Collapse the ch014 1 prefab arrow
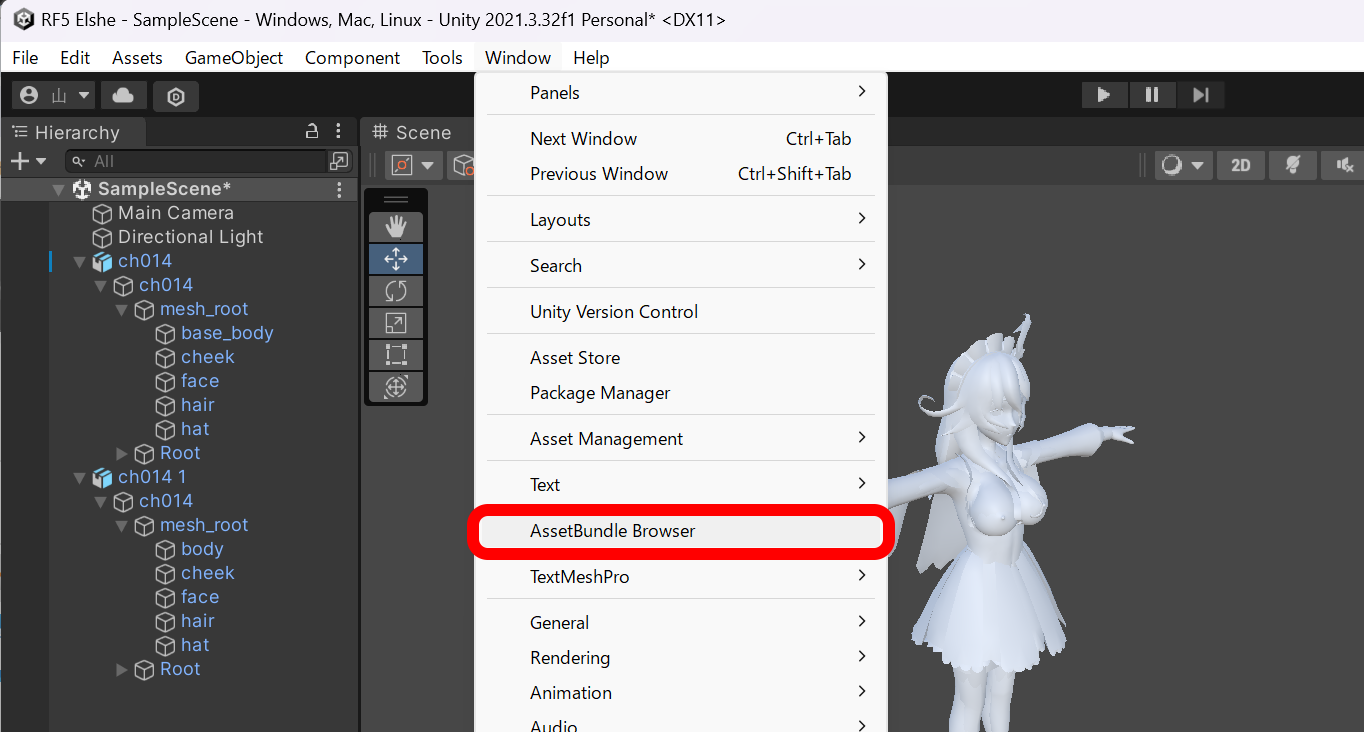Viewport: 1364px width, 732px height. pos(79,477)
